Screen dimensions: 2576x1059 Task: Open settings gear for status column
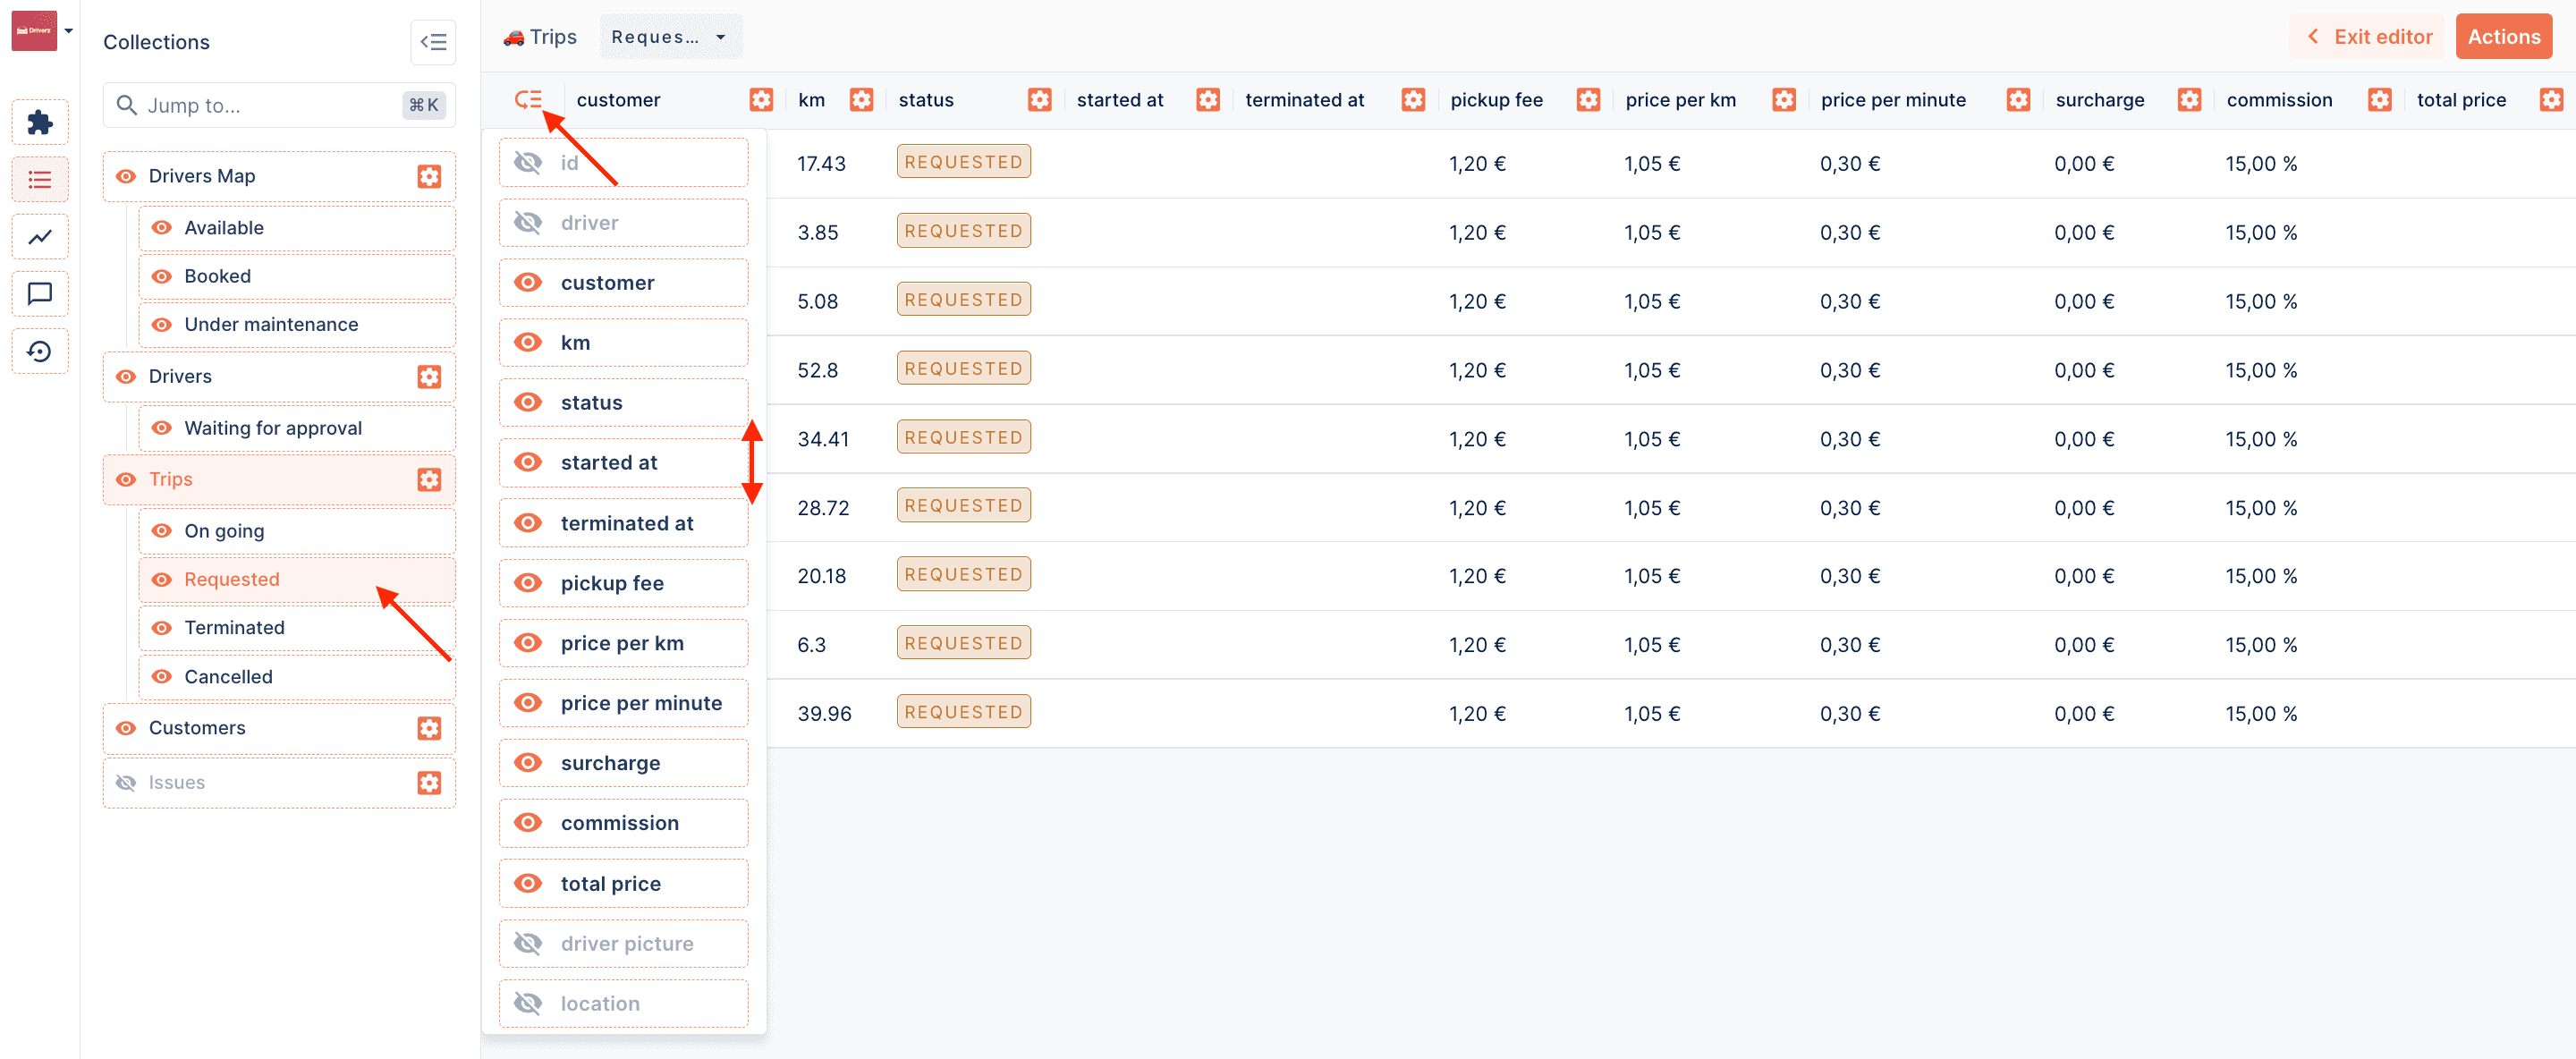pyautogui.click(x=1039, y=100)
